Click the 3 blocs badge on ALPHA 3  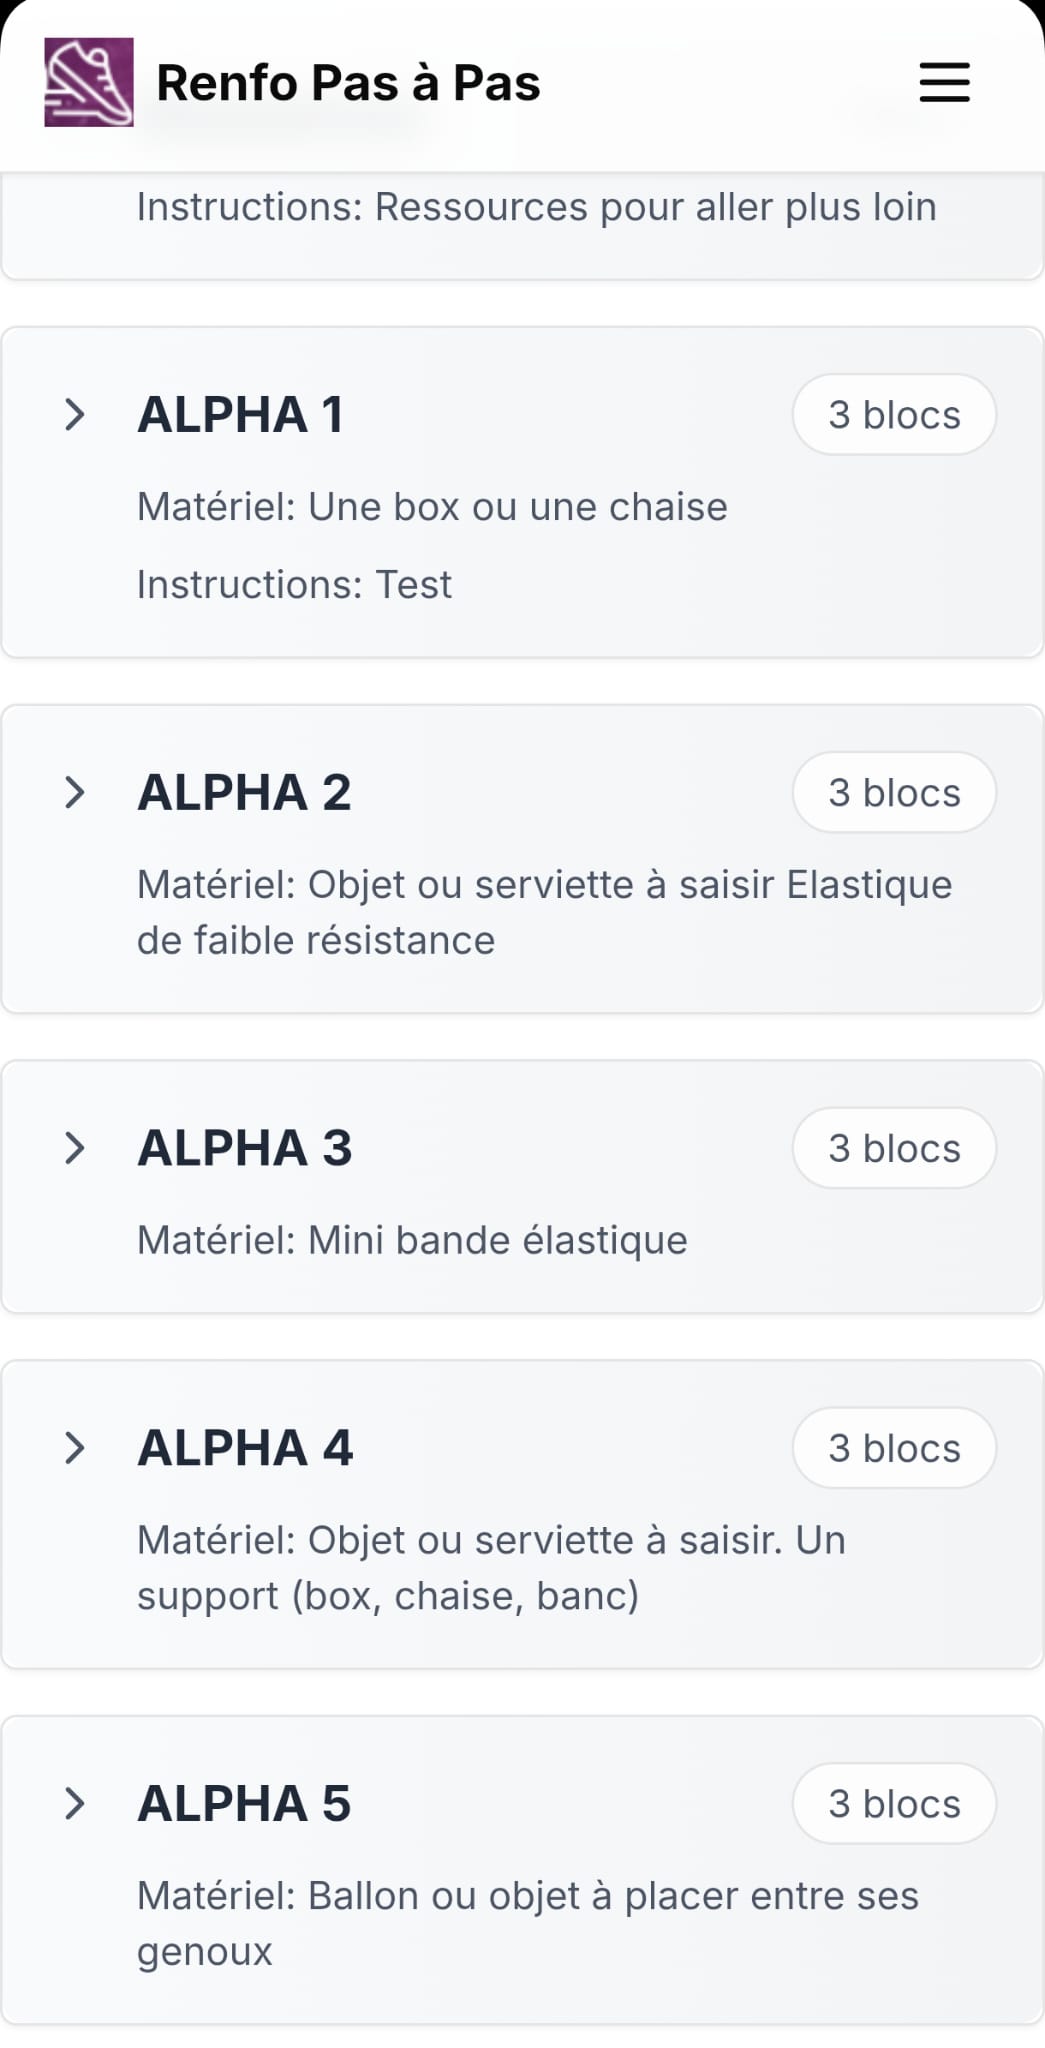tap(894, 1148)
